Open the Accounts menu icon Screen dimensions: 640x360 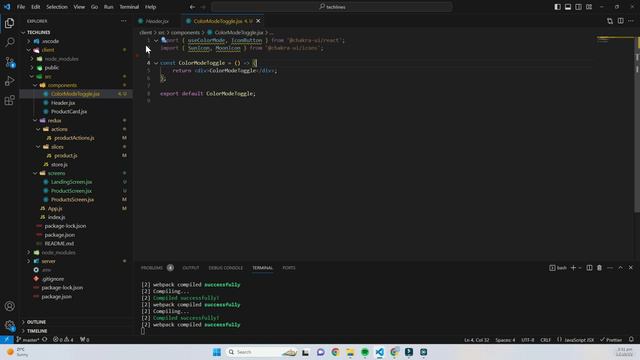(9, 306)
